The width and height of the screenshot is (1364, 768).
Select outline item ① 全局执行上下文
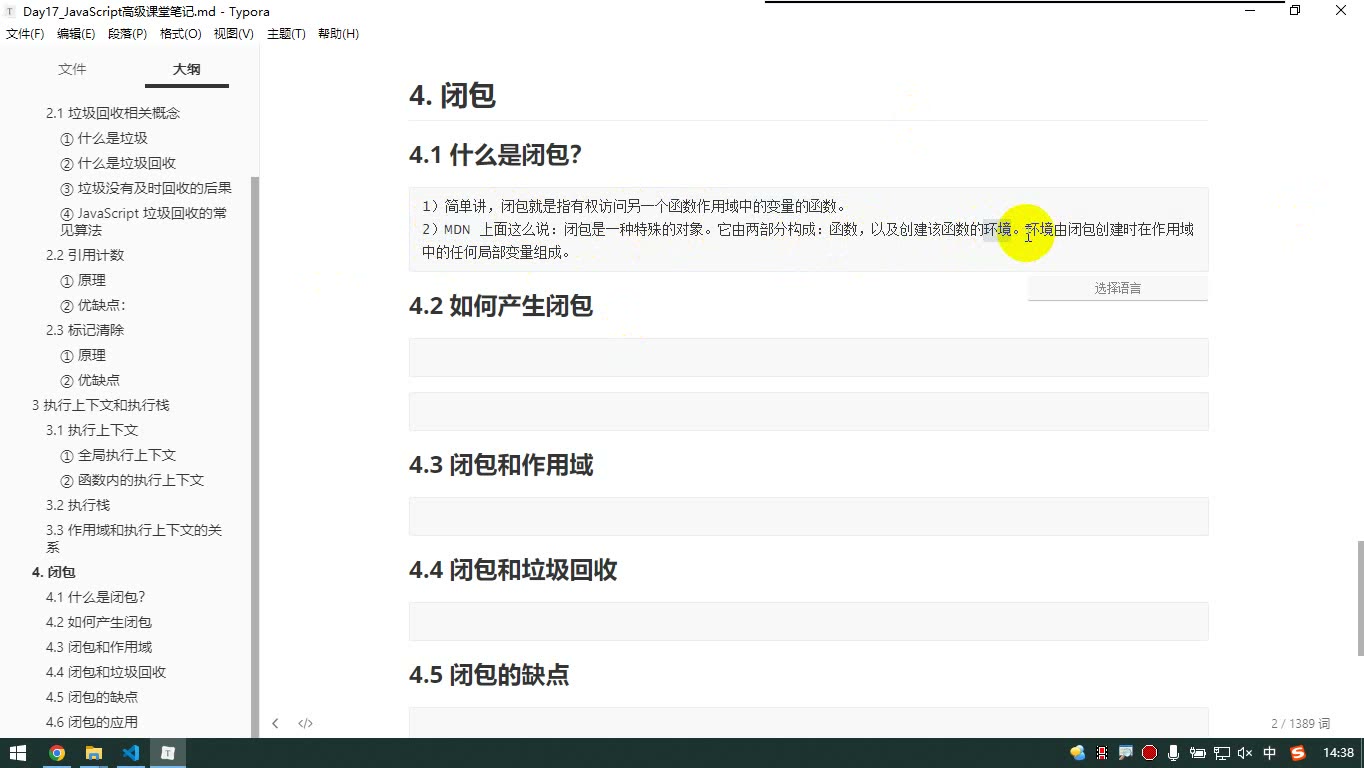[x=118, y=455]
